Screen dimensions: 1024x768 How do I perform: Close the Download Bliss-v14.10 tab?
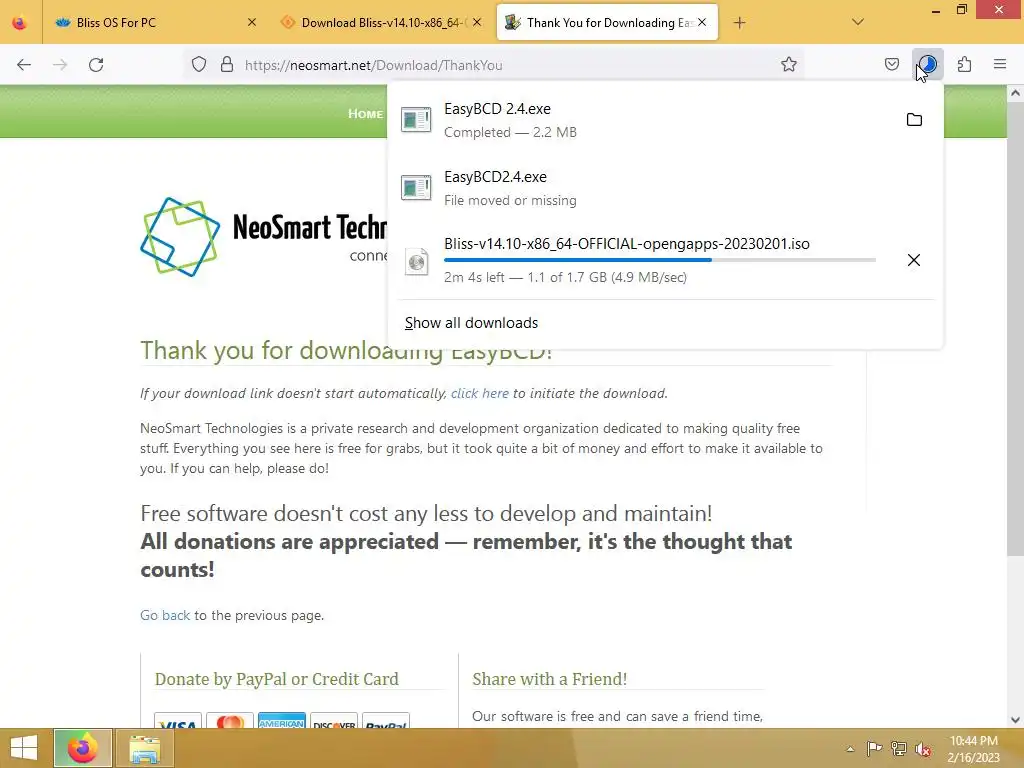(x=477, y=22)
